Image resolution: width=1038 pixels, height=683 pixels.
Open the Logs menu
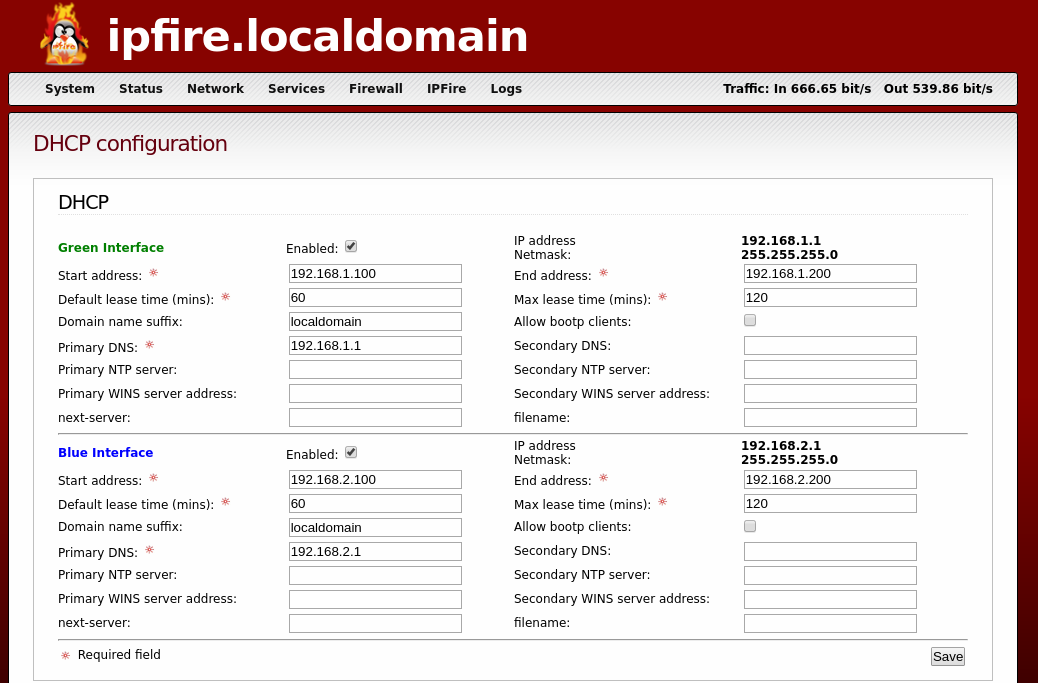(506, 89)
